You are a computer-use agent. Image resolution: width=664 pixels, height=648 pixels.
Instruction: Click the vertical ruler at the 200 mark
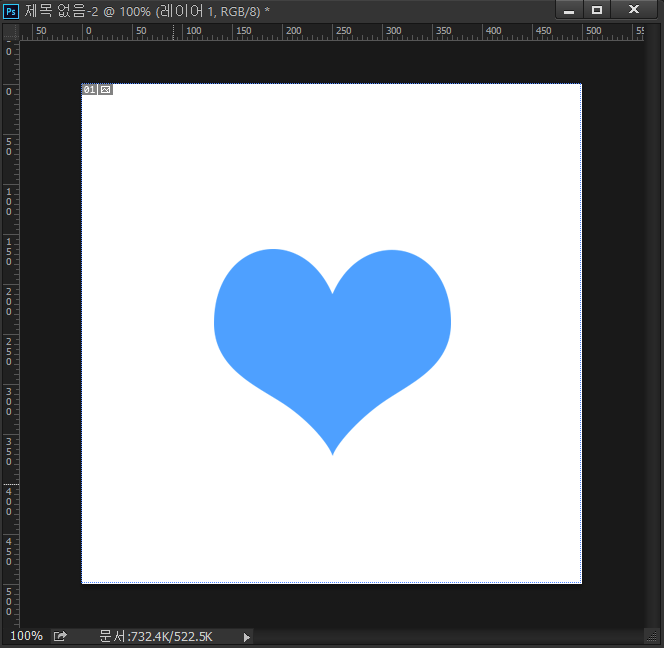[x=9, y=302]
